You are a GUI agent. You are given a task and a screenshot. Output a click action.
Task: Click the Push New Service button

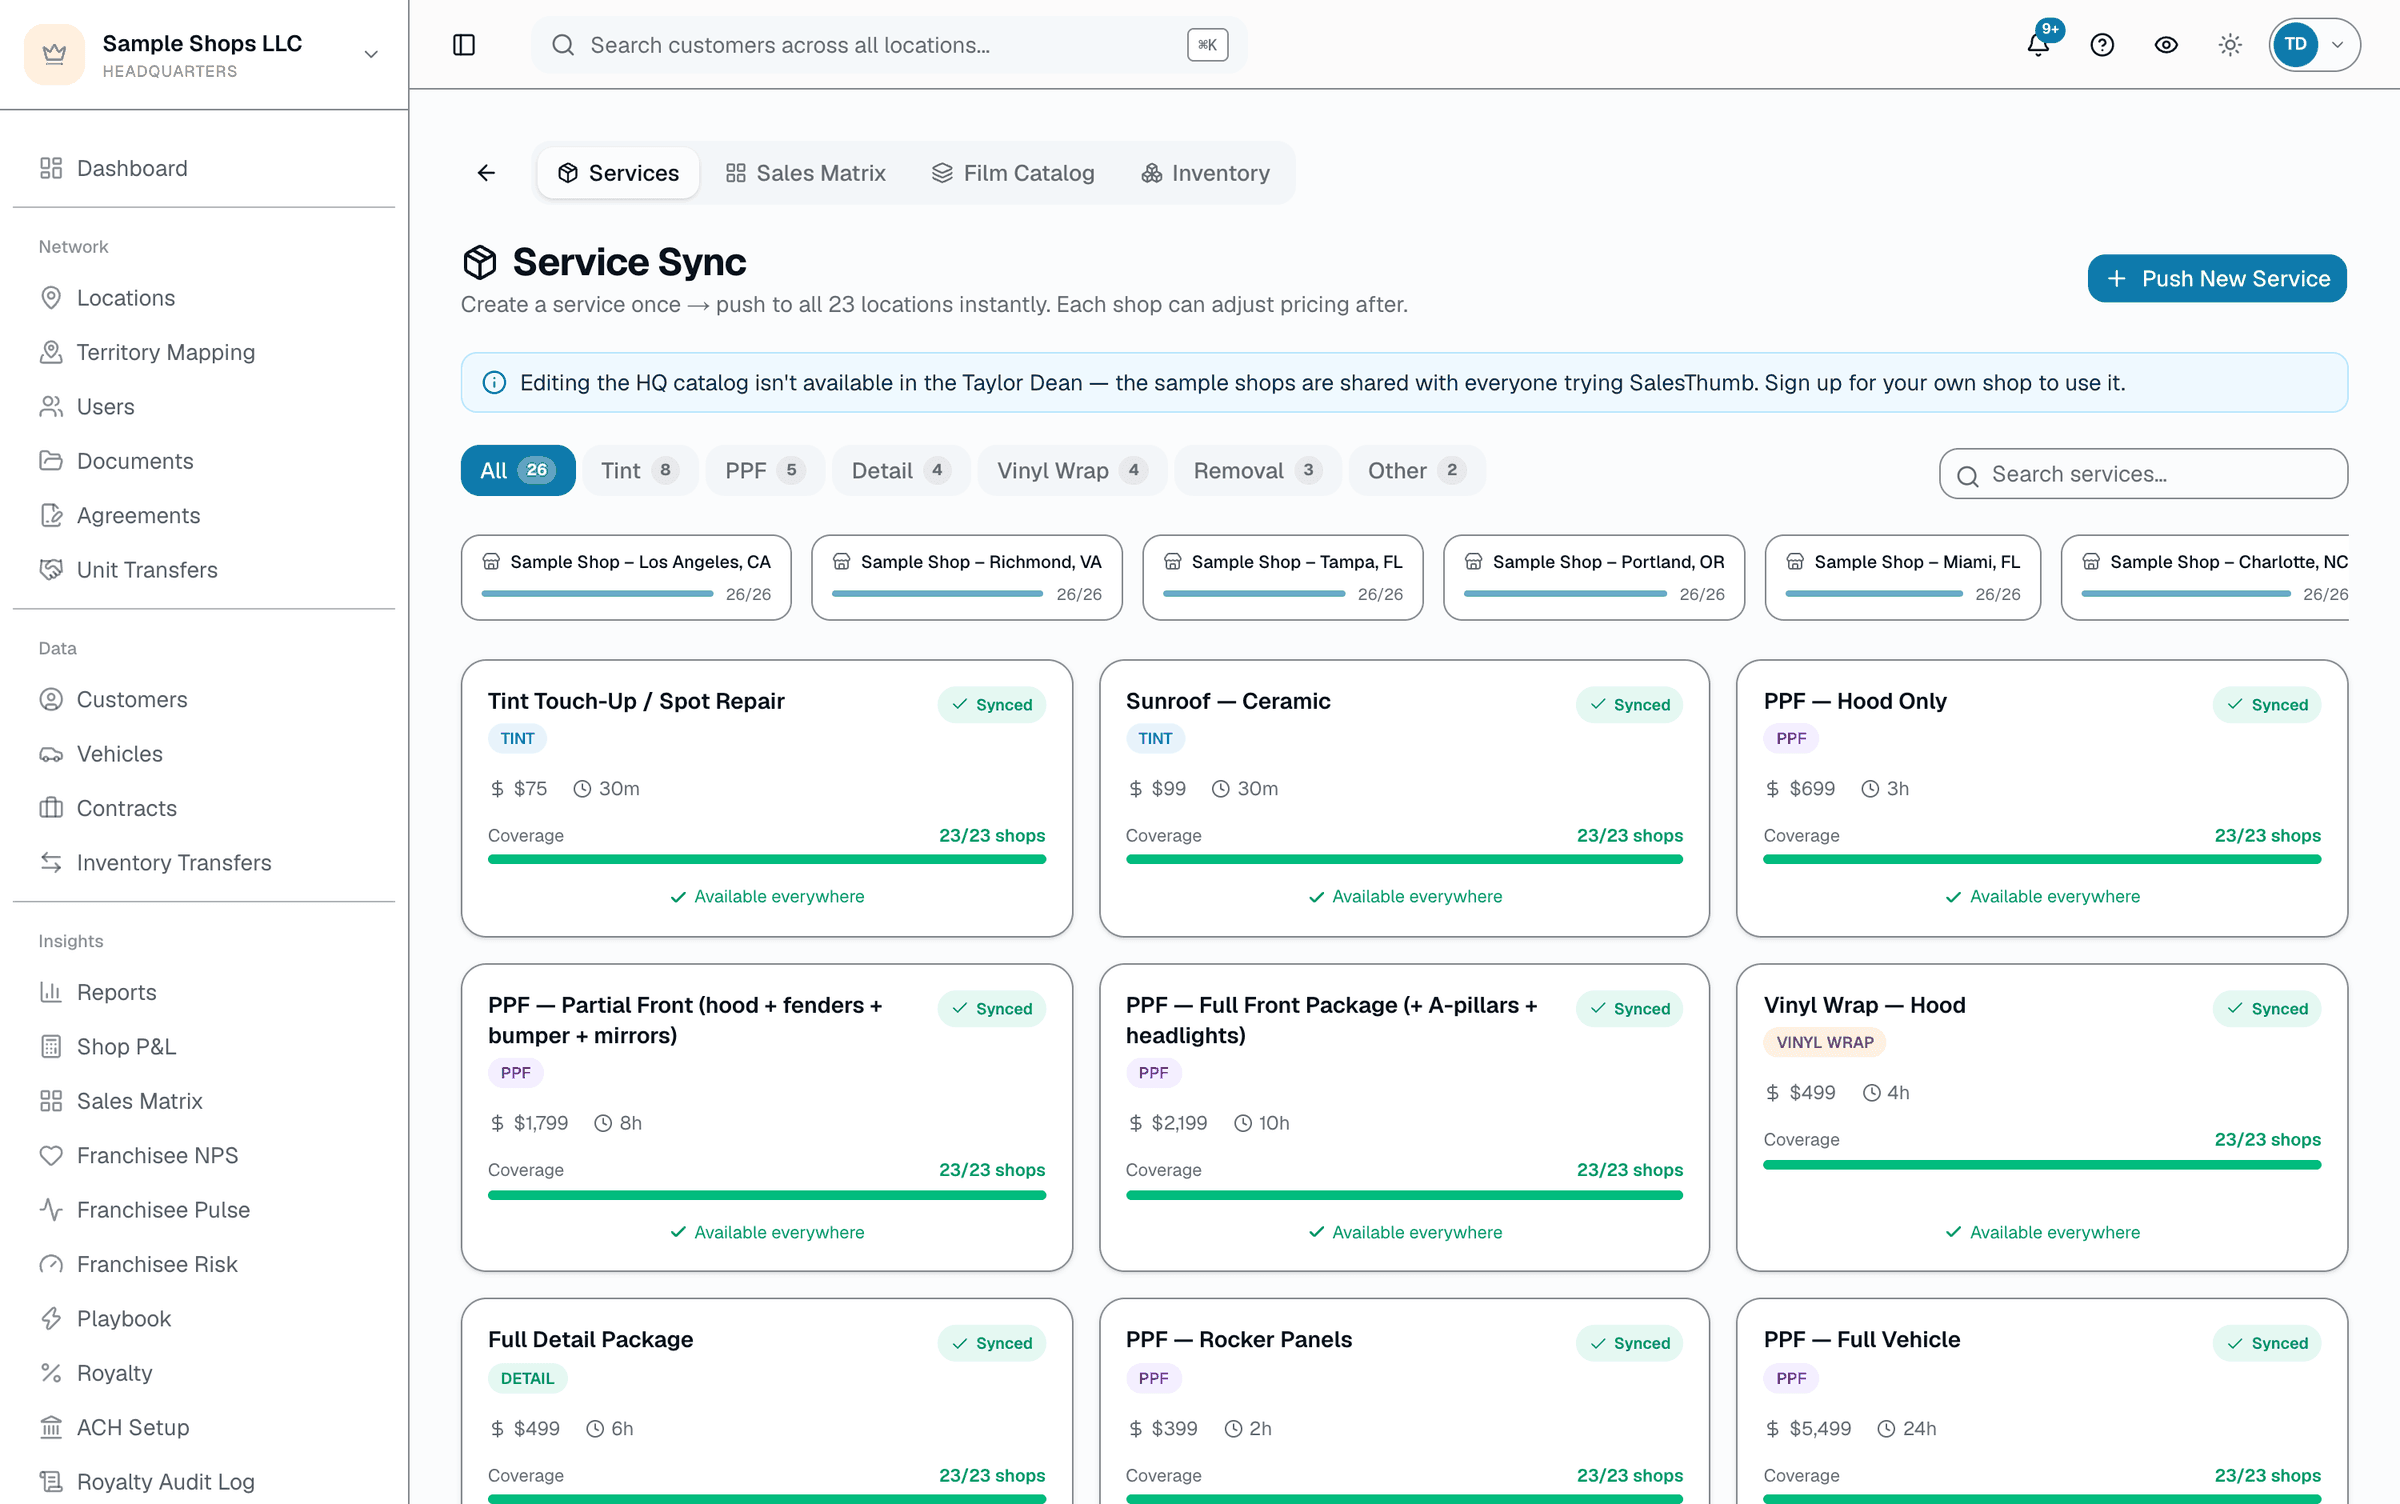pos(2217,278)
